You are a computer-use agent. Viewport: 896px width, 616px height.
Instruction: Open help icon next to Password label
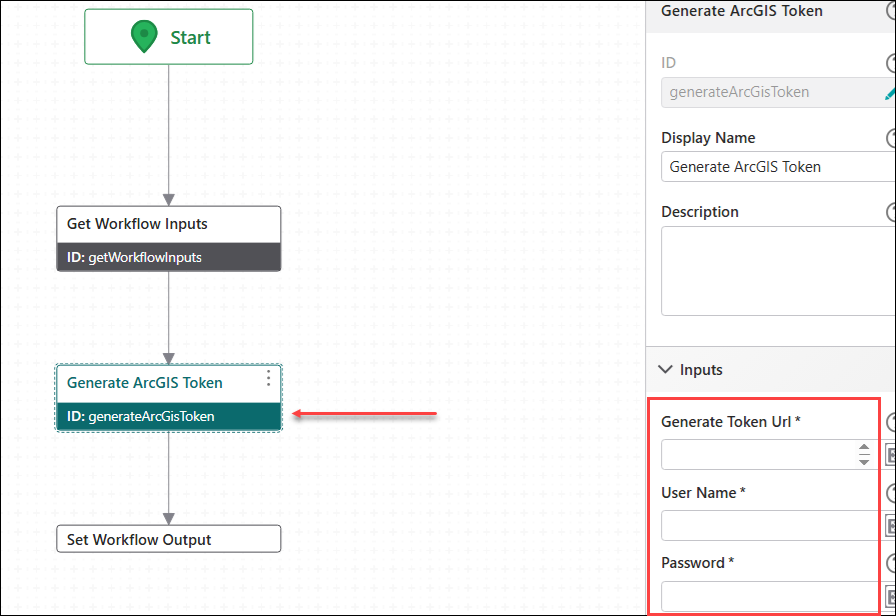(892, 563)
